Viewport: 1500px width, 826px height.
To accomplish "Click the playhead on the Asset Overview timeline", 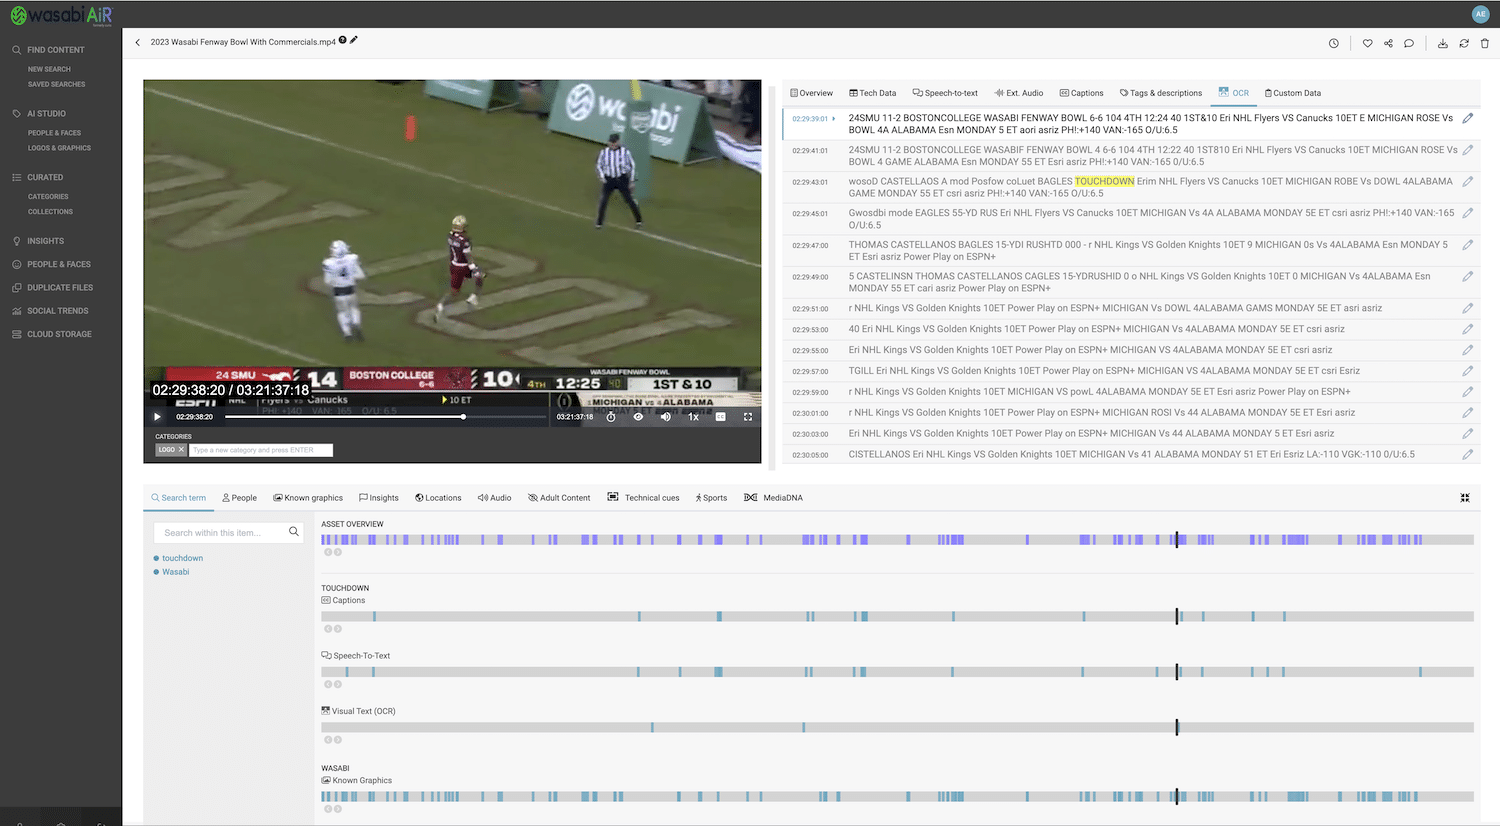I will (1177, 540).
